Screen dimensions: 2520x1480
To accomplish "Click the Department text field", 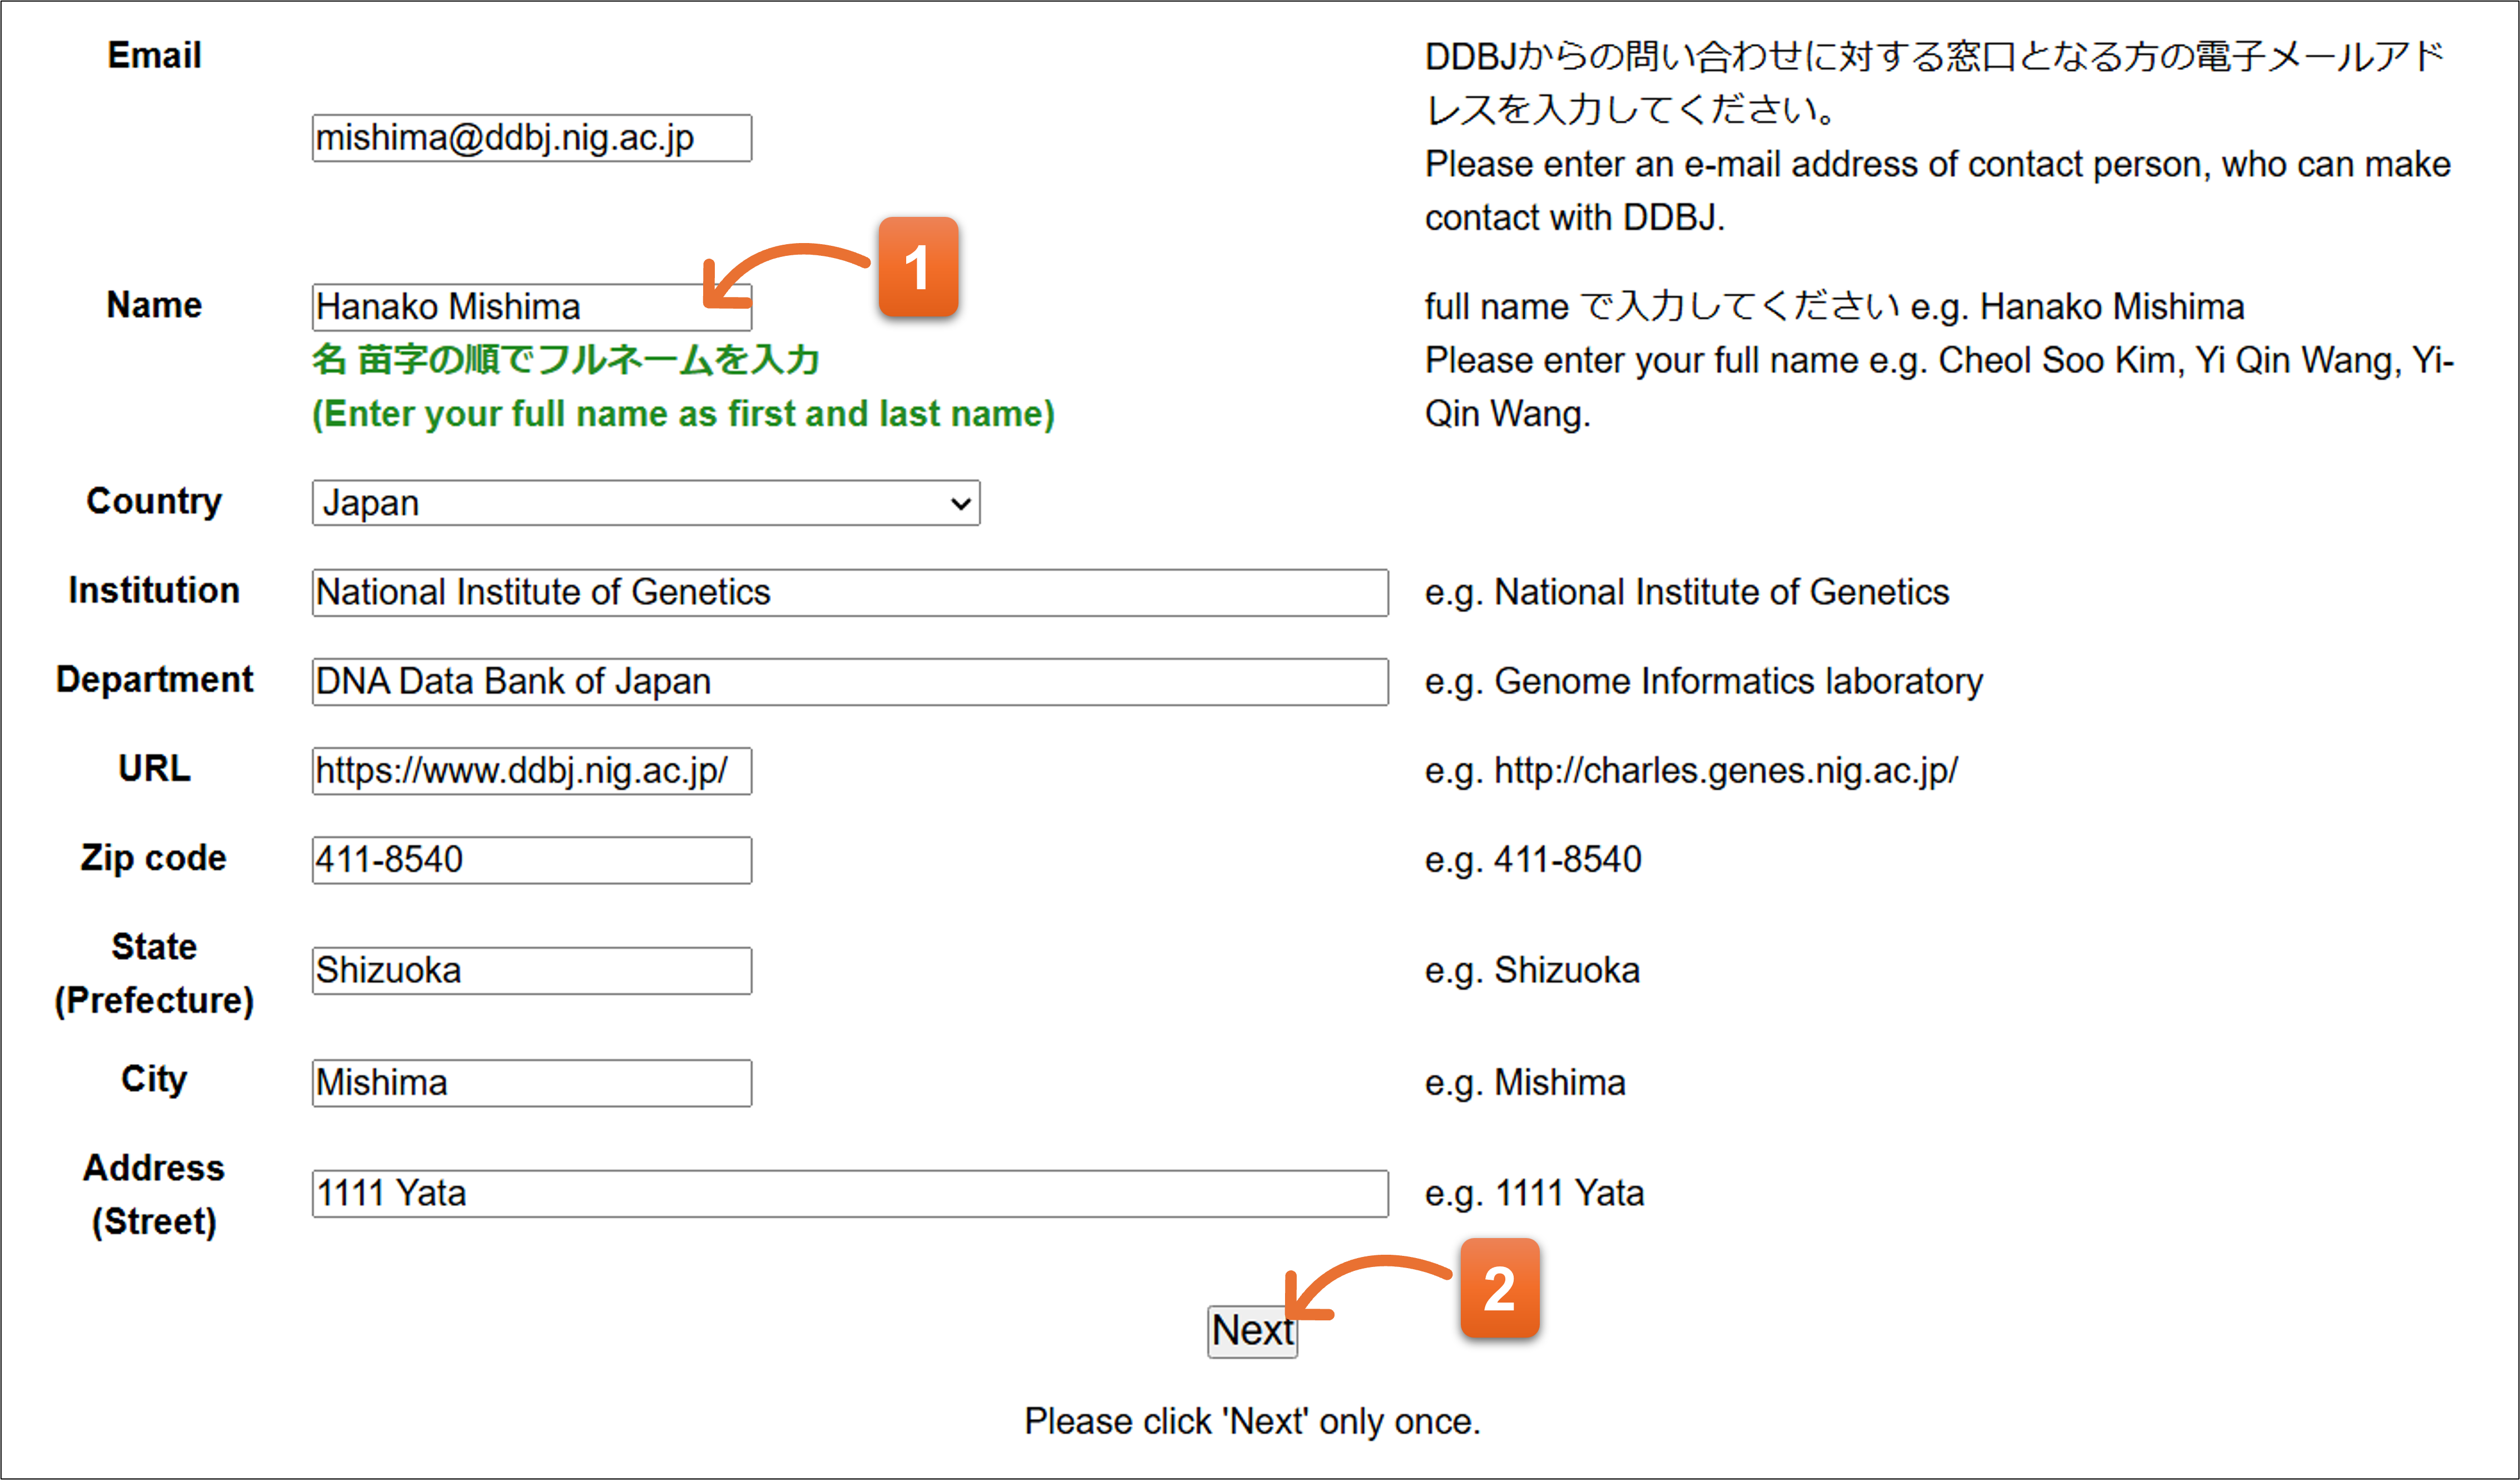I will pyautogui.click(x=849, y=682).
